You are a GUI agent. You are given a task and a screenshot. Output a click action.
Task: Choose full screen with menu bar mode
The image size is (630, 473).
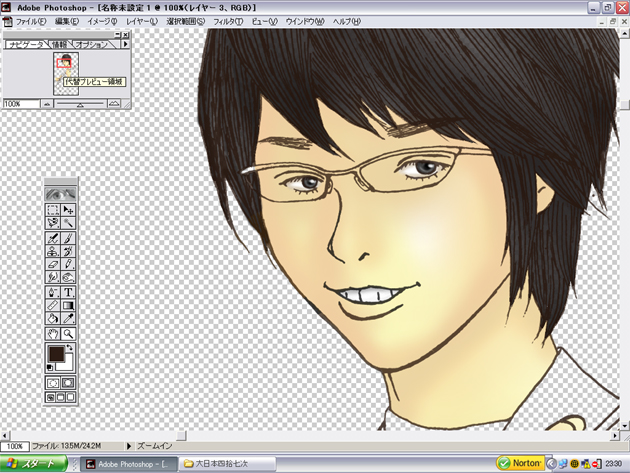pyautogui.click(x=60, y=397)
